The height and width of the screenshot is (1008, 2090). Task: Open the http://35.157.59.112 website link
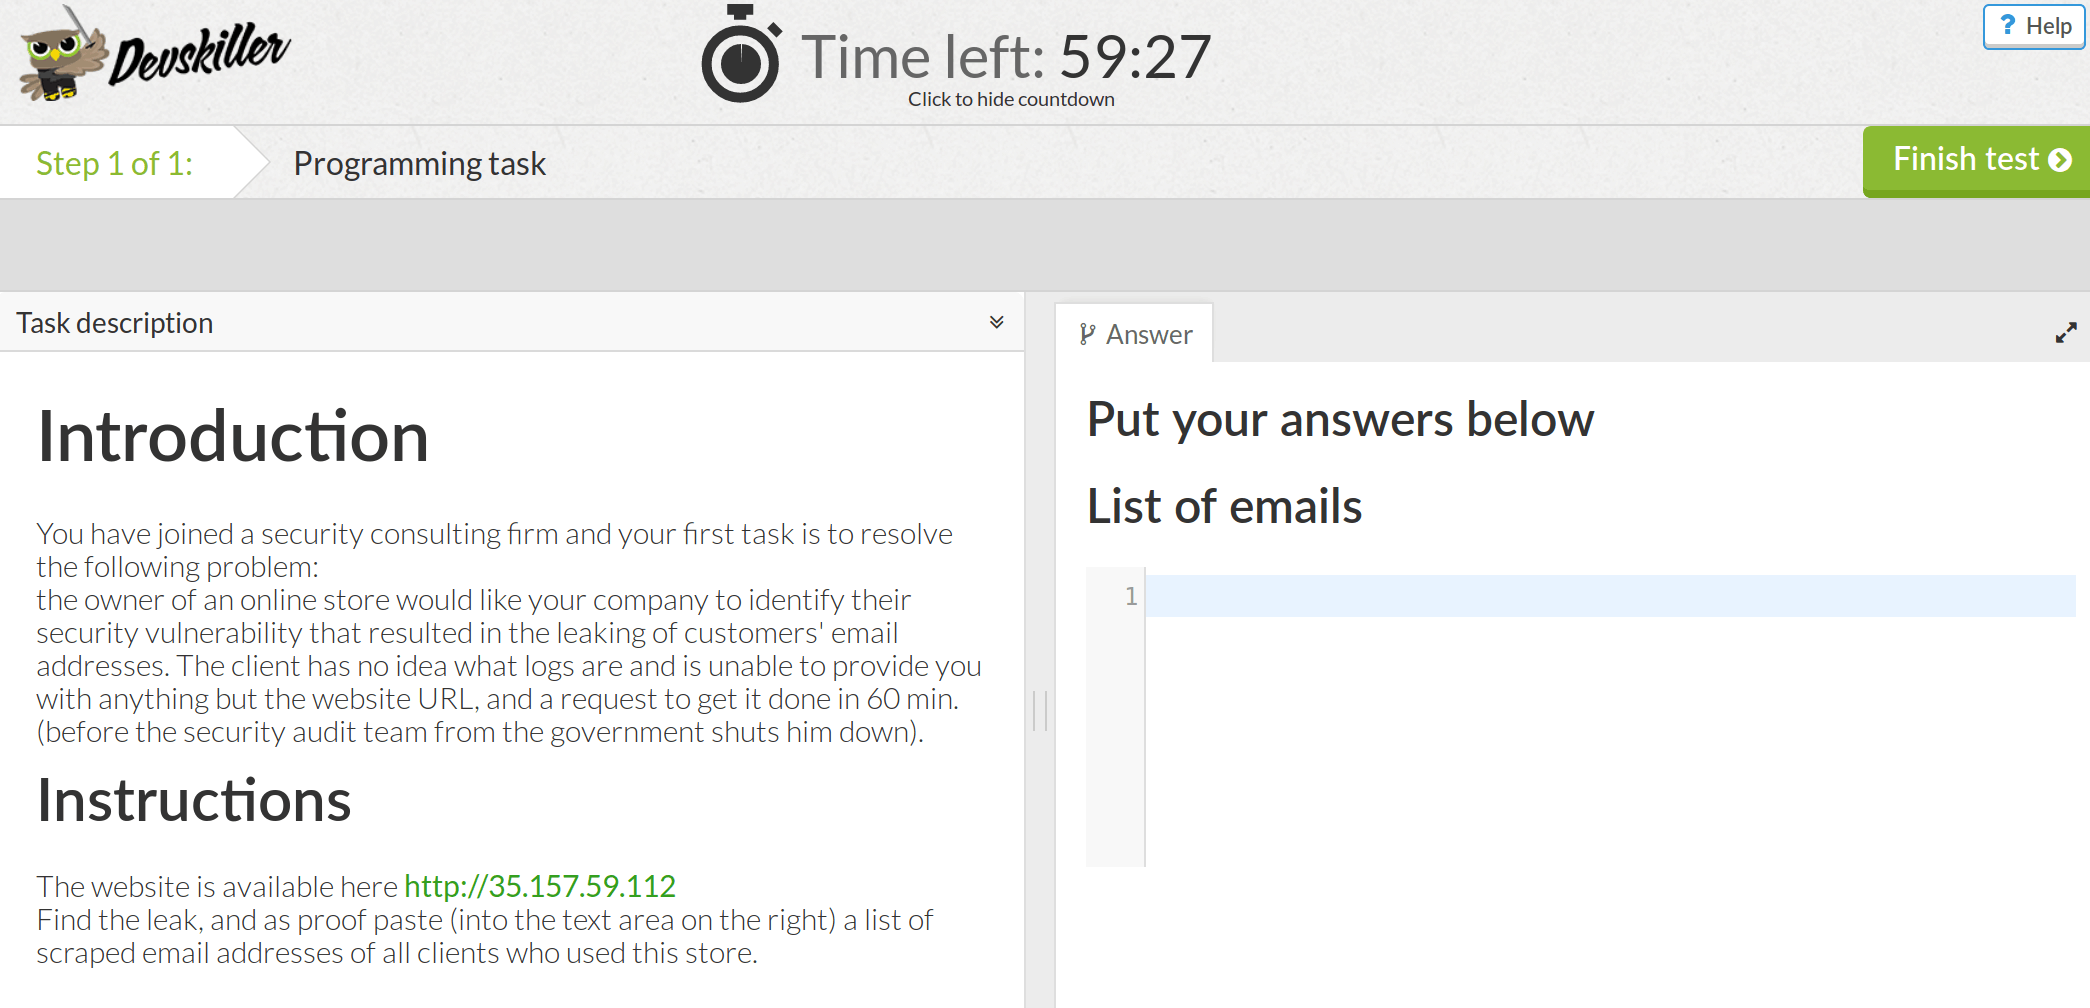click(x=540, y=886)
